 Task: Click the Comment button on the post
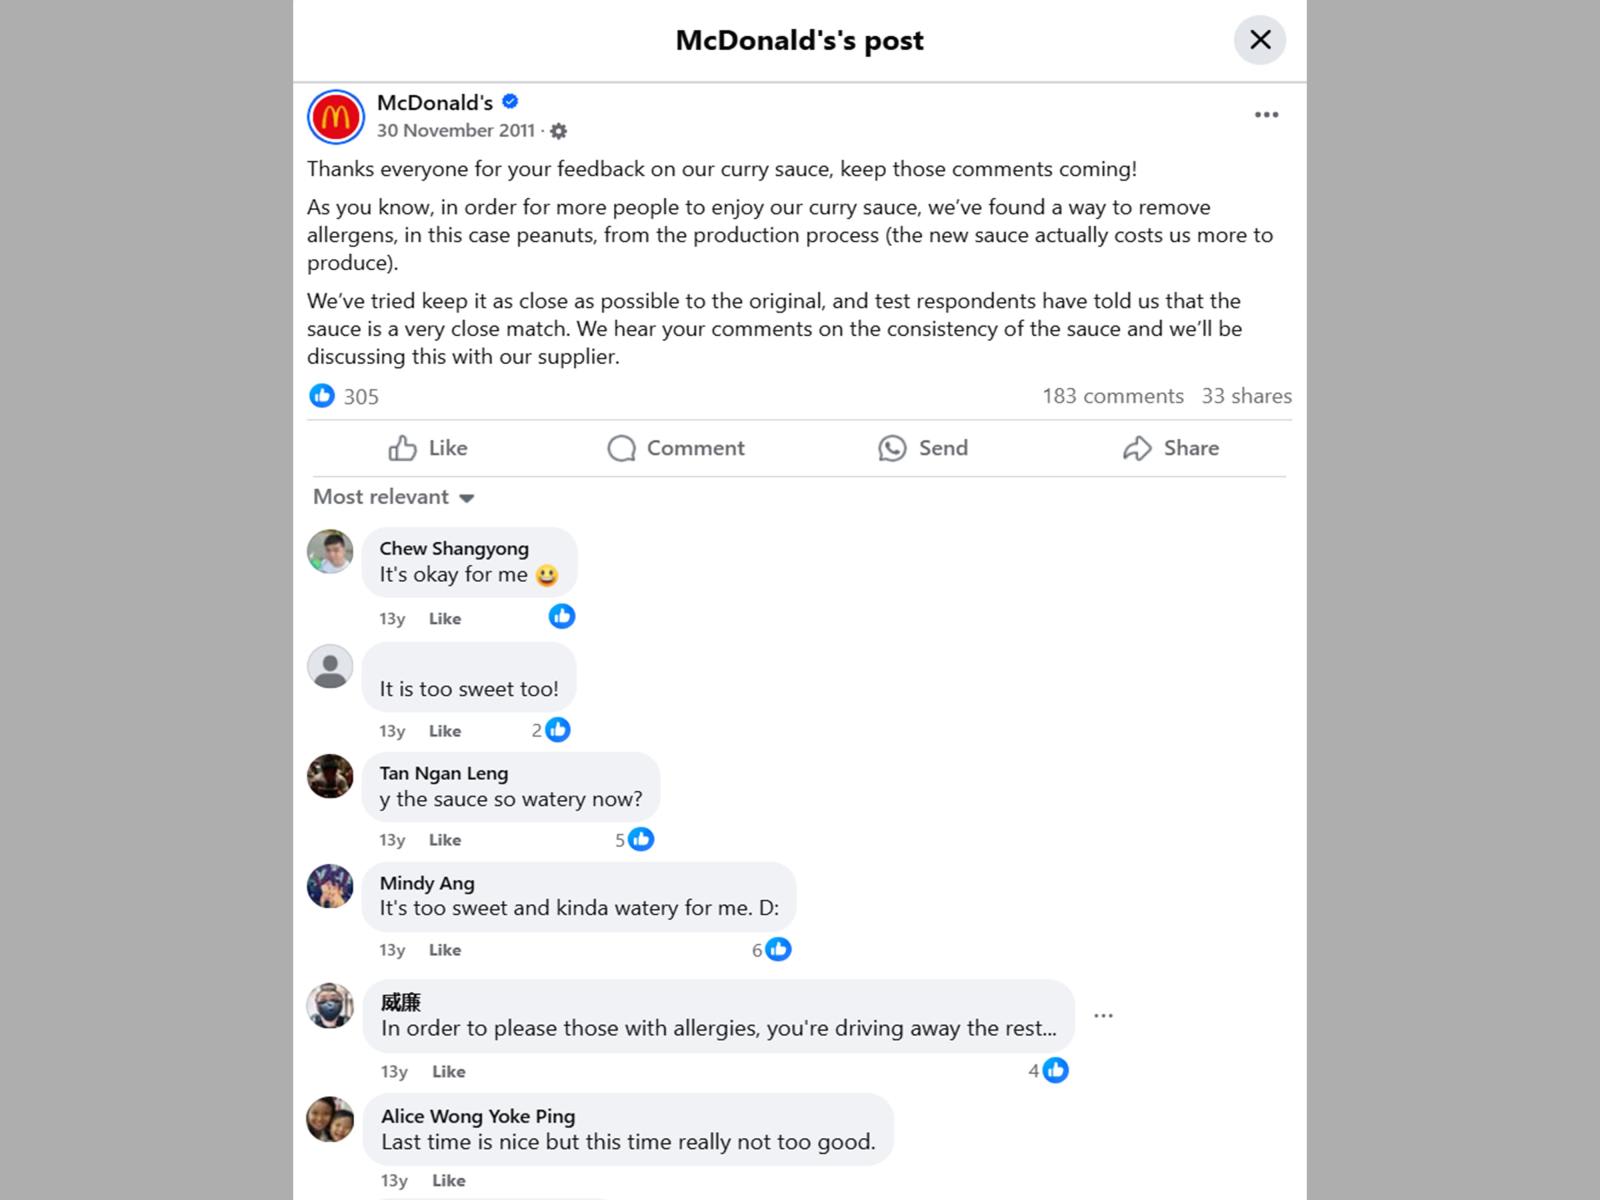pyautogui.click(x=676, y=448)
